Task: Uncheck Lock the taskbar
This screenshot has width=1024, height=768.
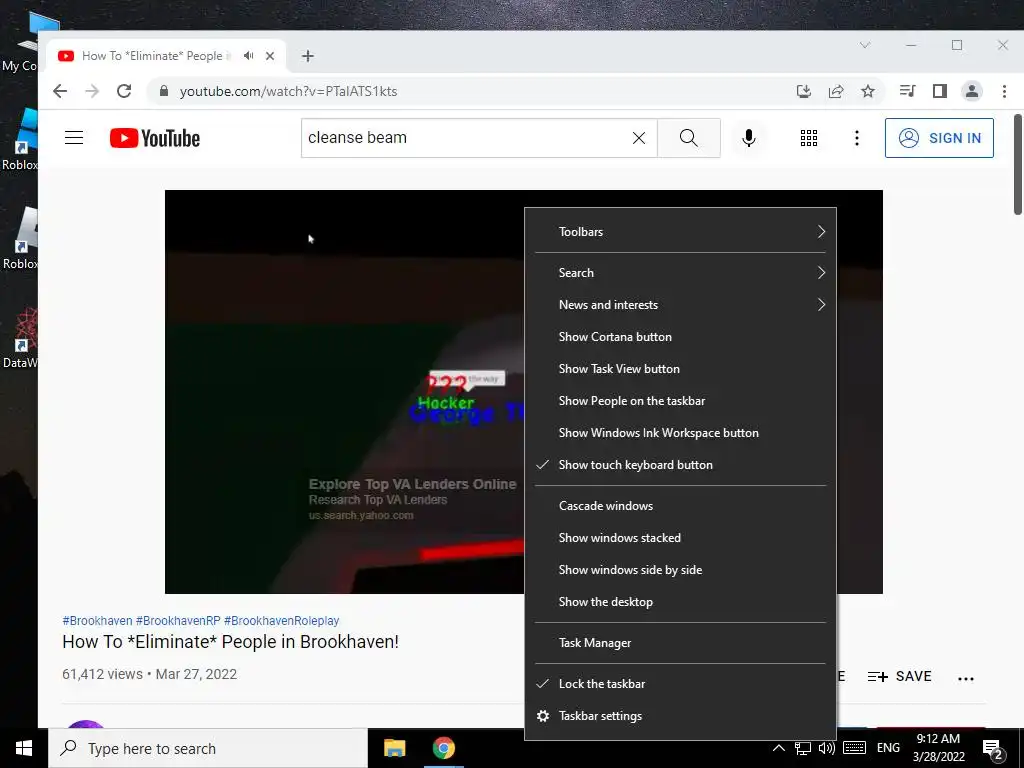Action: coord(680,684)
